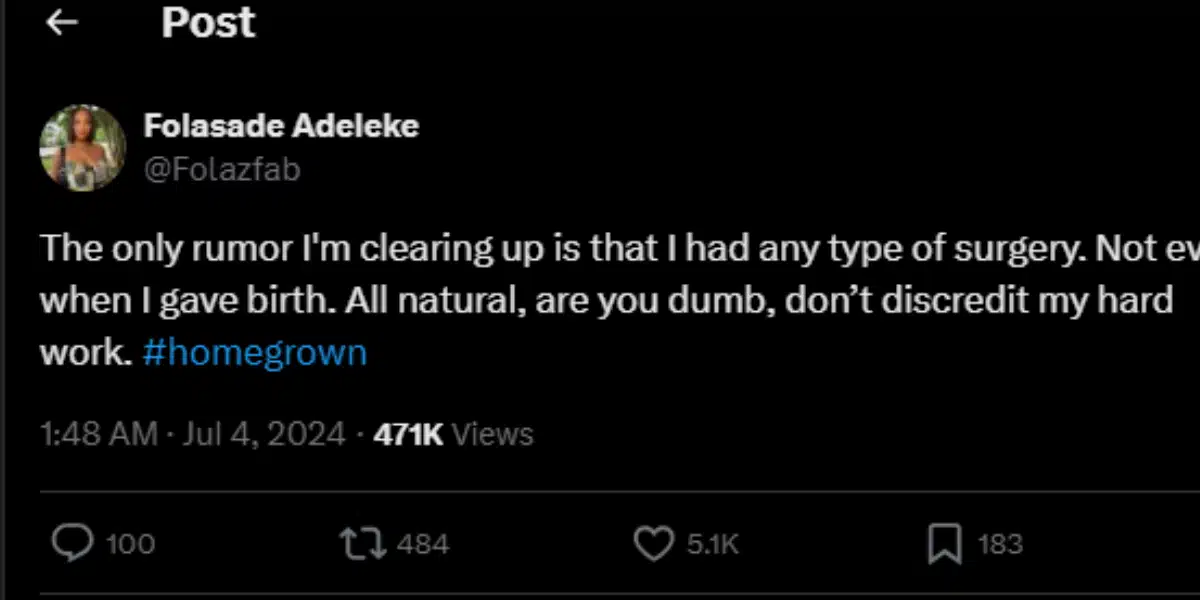
Task: Like the post with the heart icon
Action: (x=654, y=543)
